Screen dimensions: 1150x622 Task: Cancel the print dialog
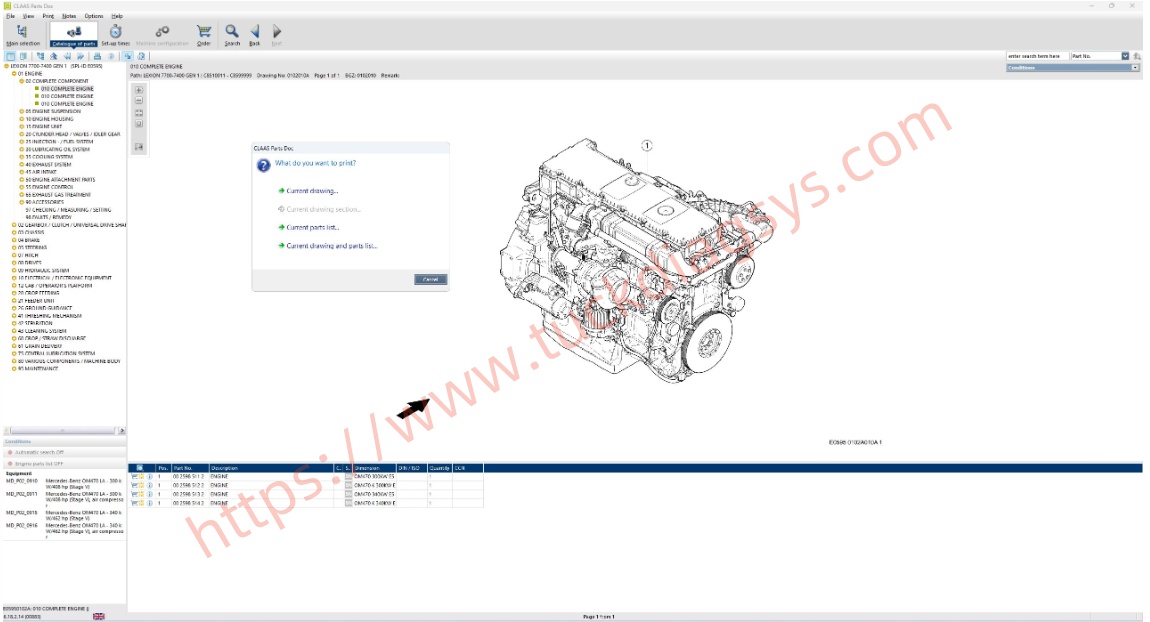point(431,279)
